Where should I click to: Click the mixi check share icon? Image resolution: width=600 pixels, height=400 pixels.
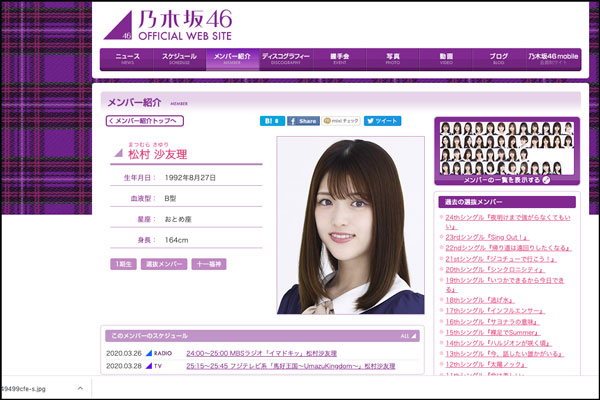pyautogui.click(x=342, y=121)
